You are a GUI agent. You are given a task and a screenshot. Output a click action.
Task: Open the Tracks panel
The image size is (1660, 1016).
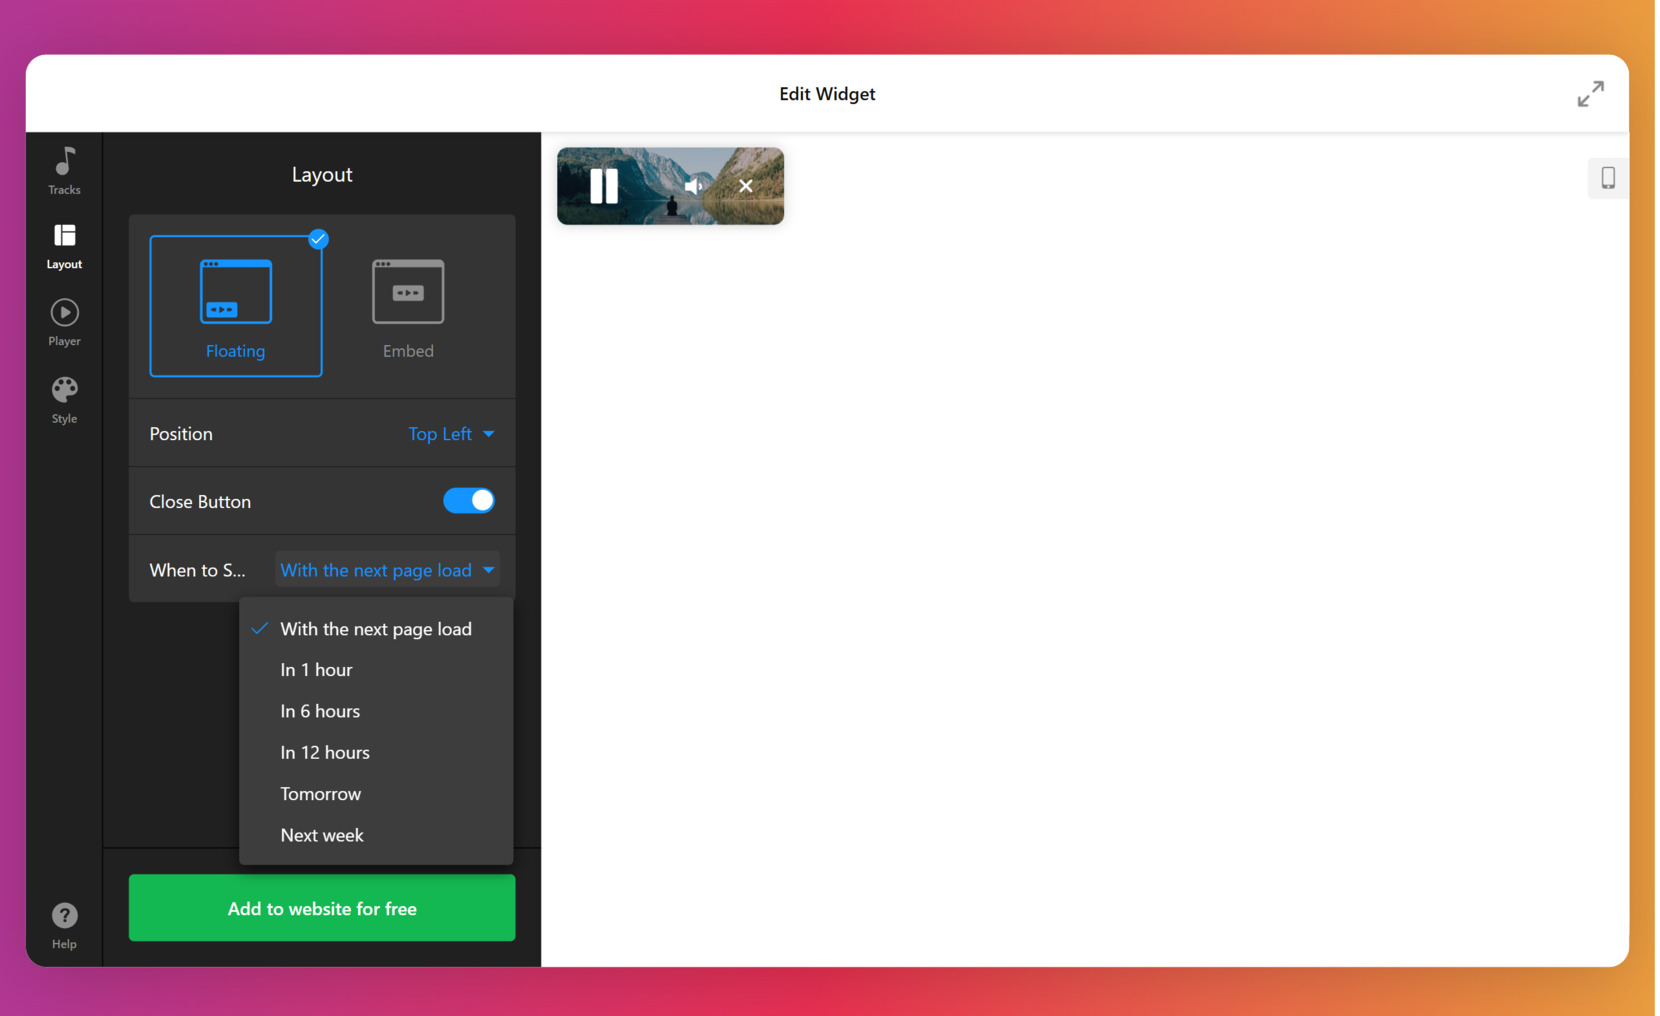63,169
